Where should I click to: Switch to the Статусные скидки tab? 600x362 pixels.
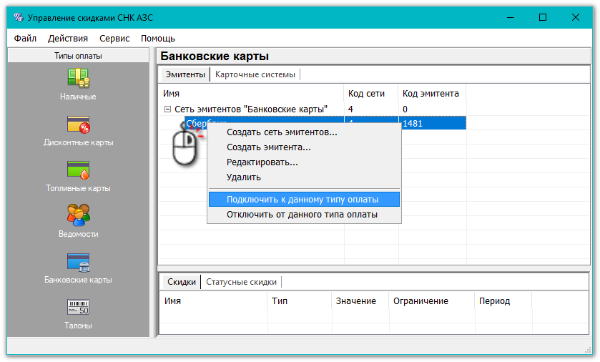(241, 282)
